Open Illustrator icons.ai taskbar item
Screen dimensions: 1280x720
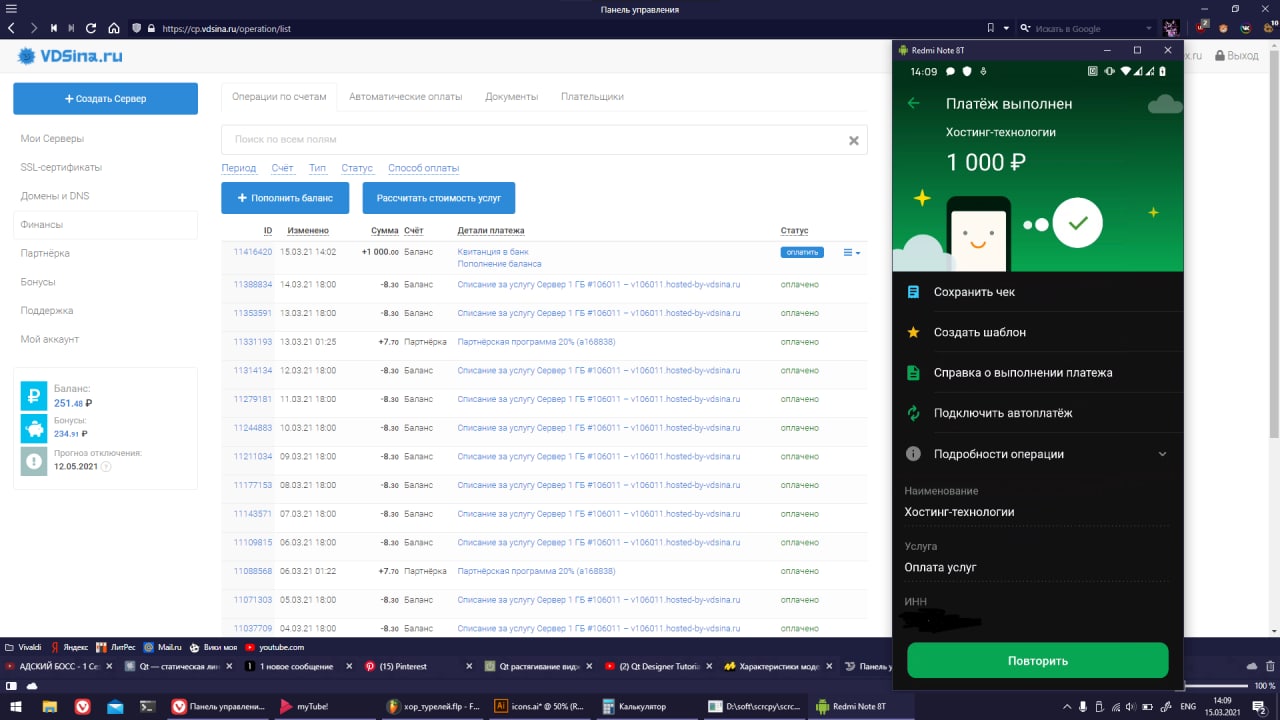538,706
